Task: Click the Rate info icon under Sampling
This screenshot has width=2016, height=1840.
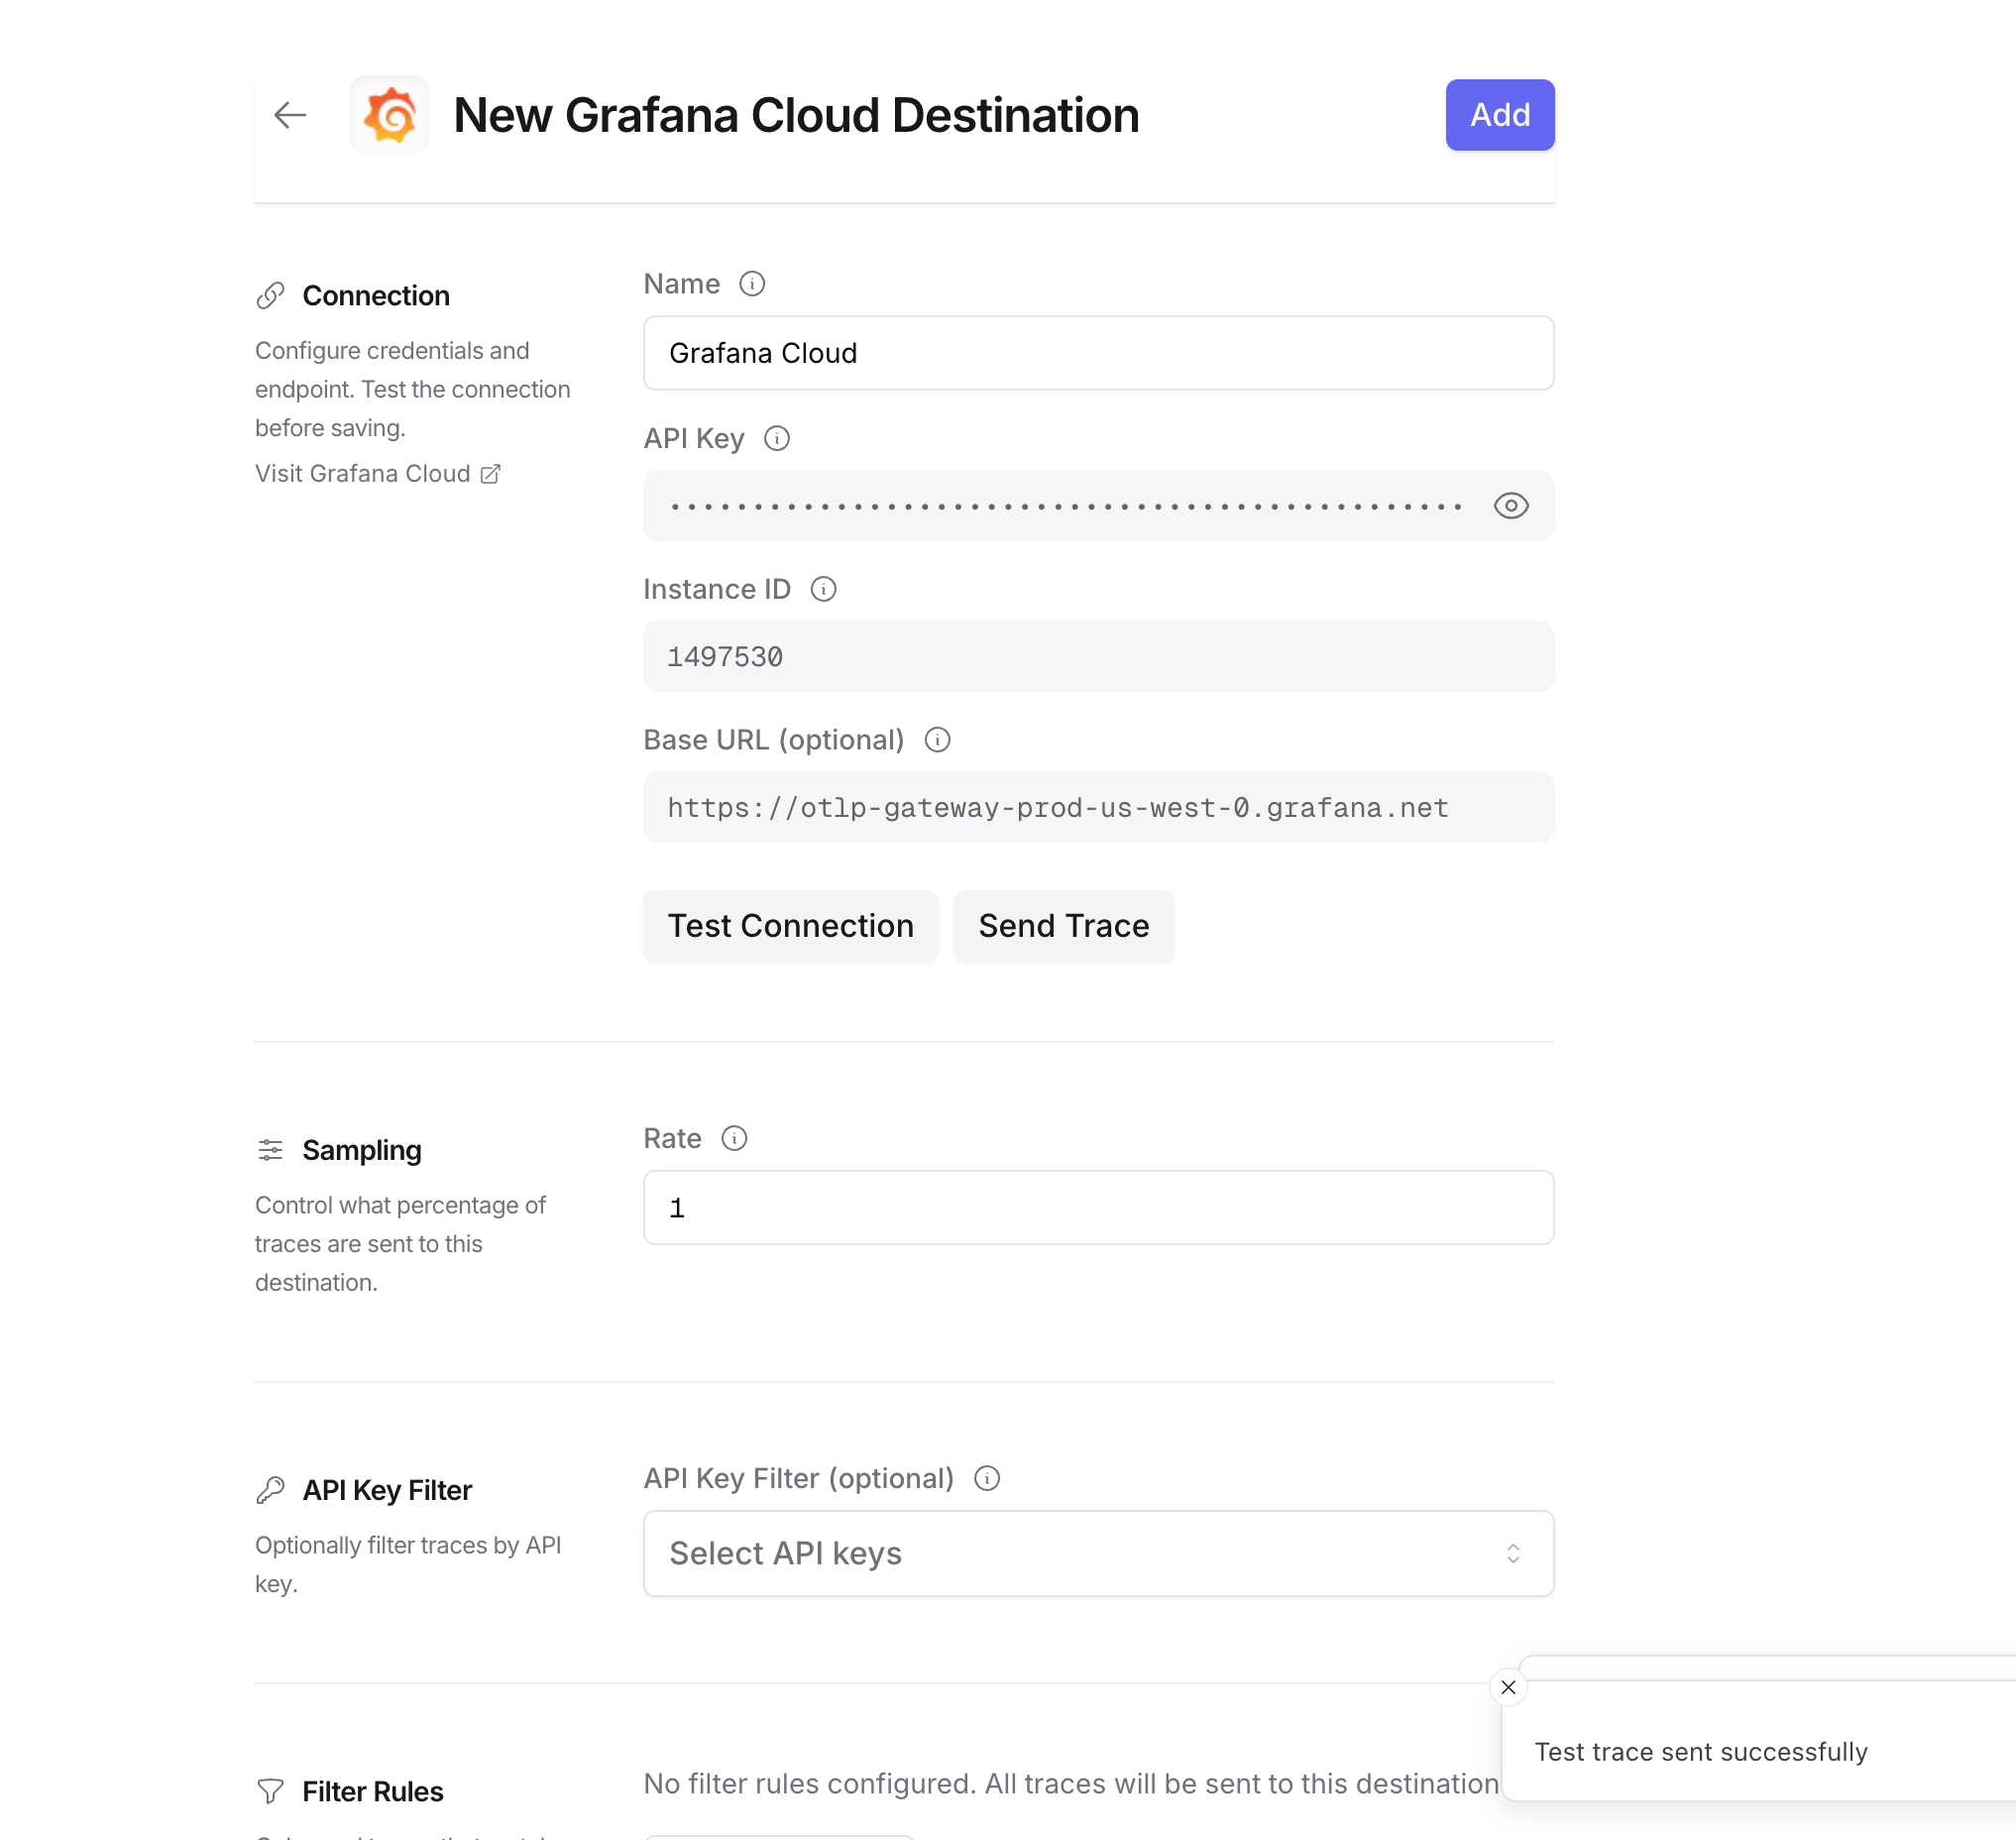Action: (x=735, y=1138)
